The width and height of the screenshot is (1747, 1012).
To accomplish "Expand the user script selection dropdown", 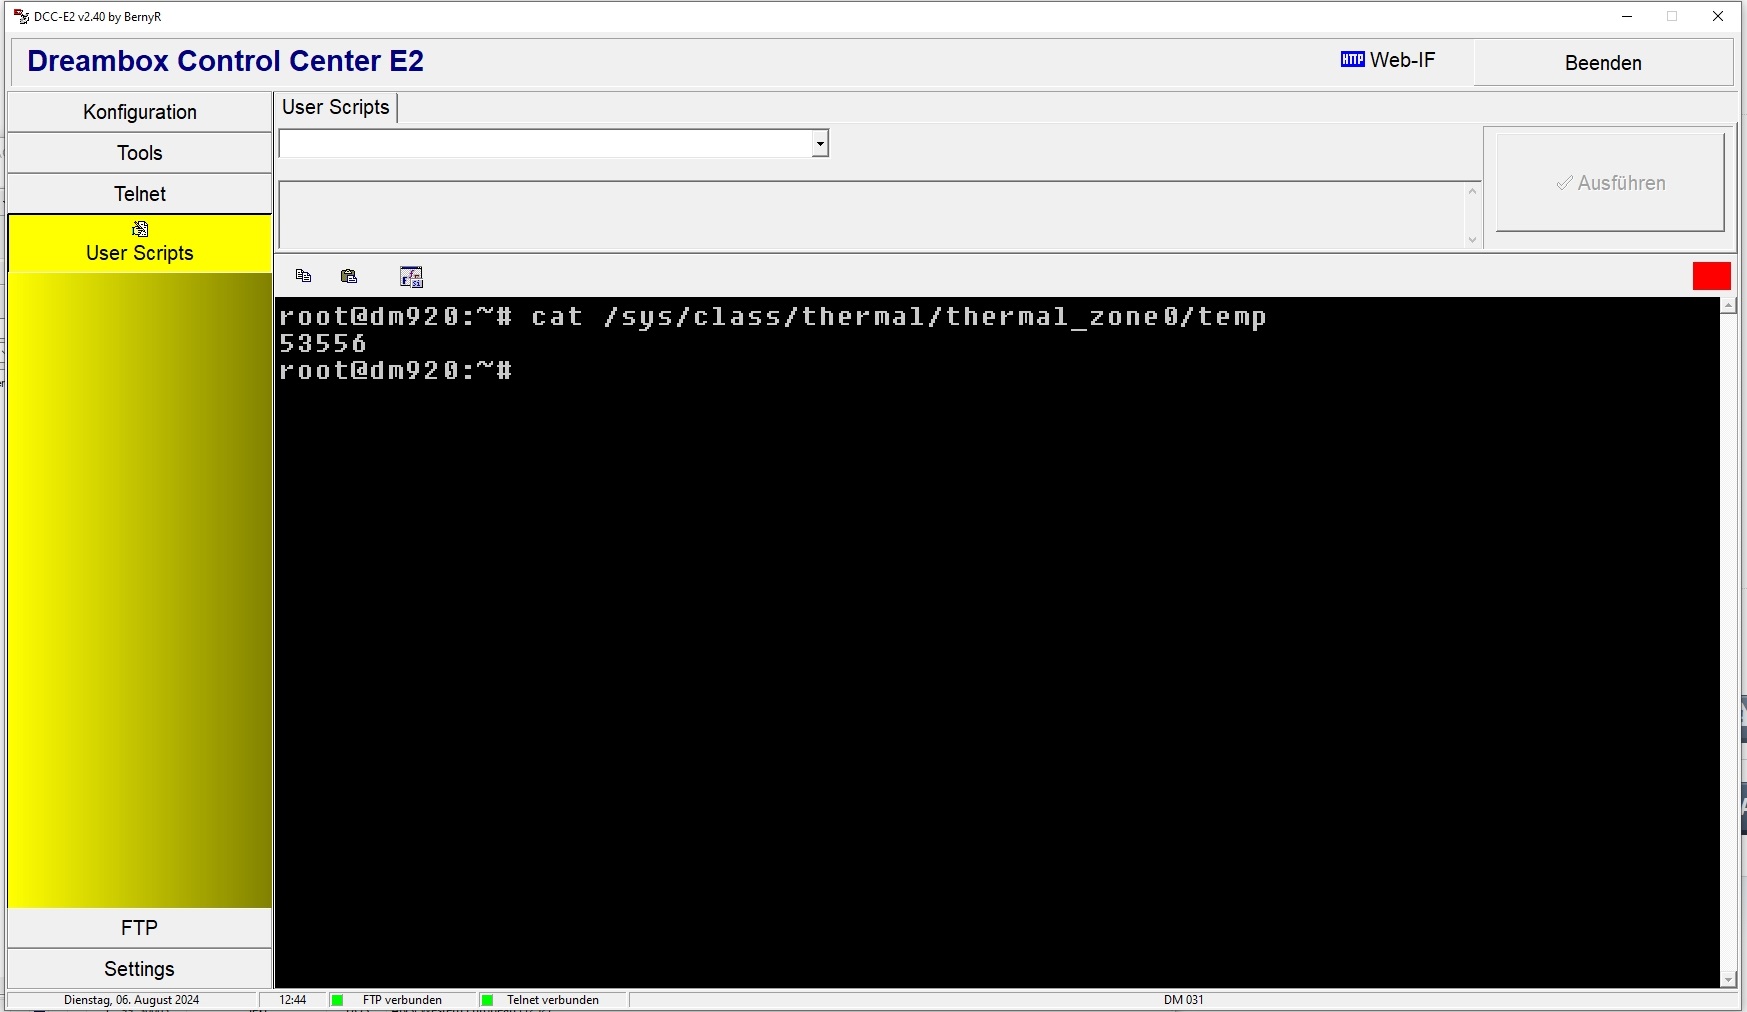I will pyautogui.click(x=820, y=144).
